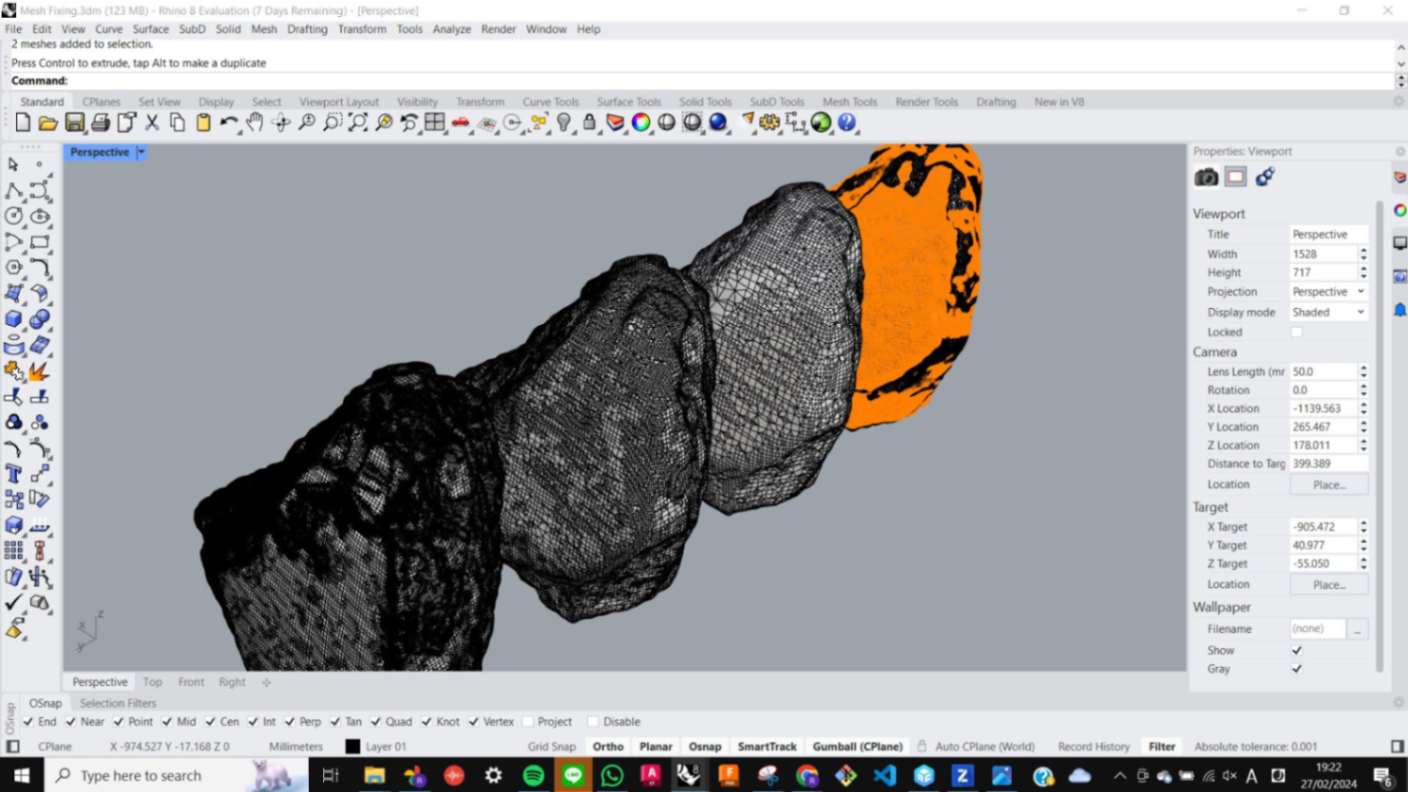
Task: Click the Cut scissors icon
Action: pos(152,123)
